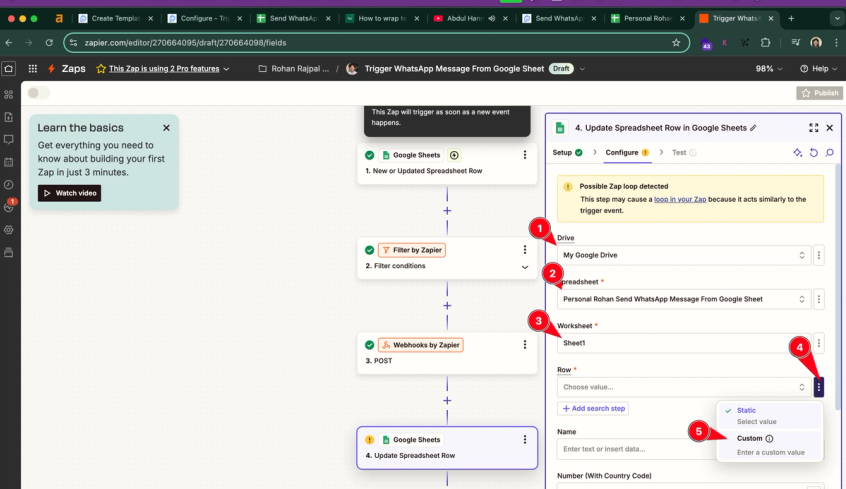Switch to the How to wrap text browser tab
The height and width of the screenshot is (489, 846).
pyautogui.click(x=383, y=18)
